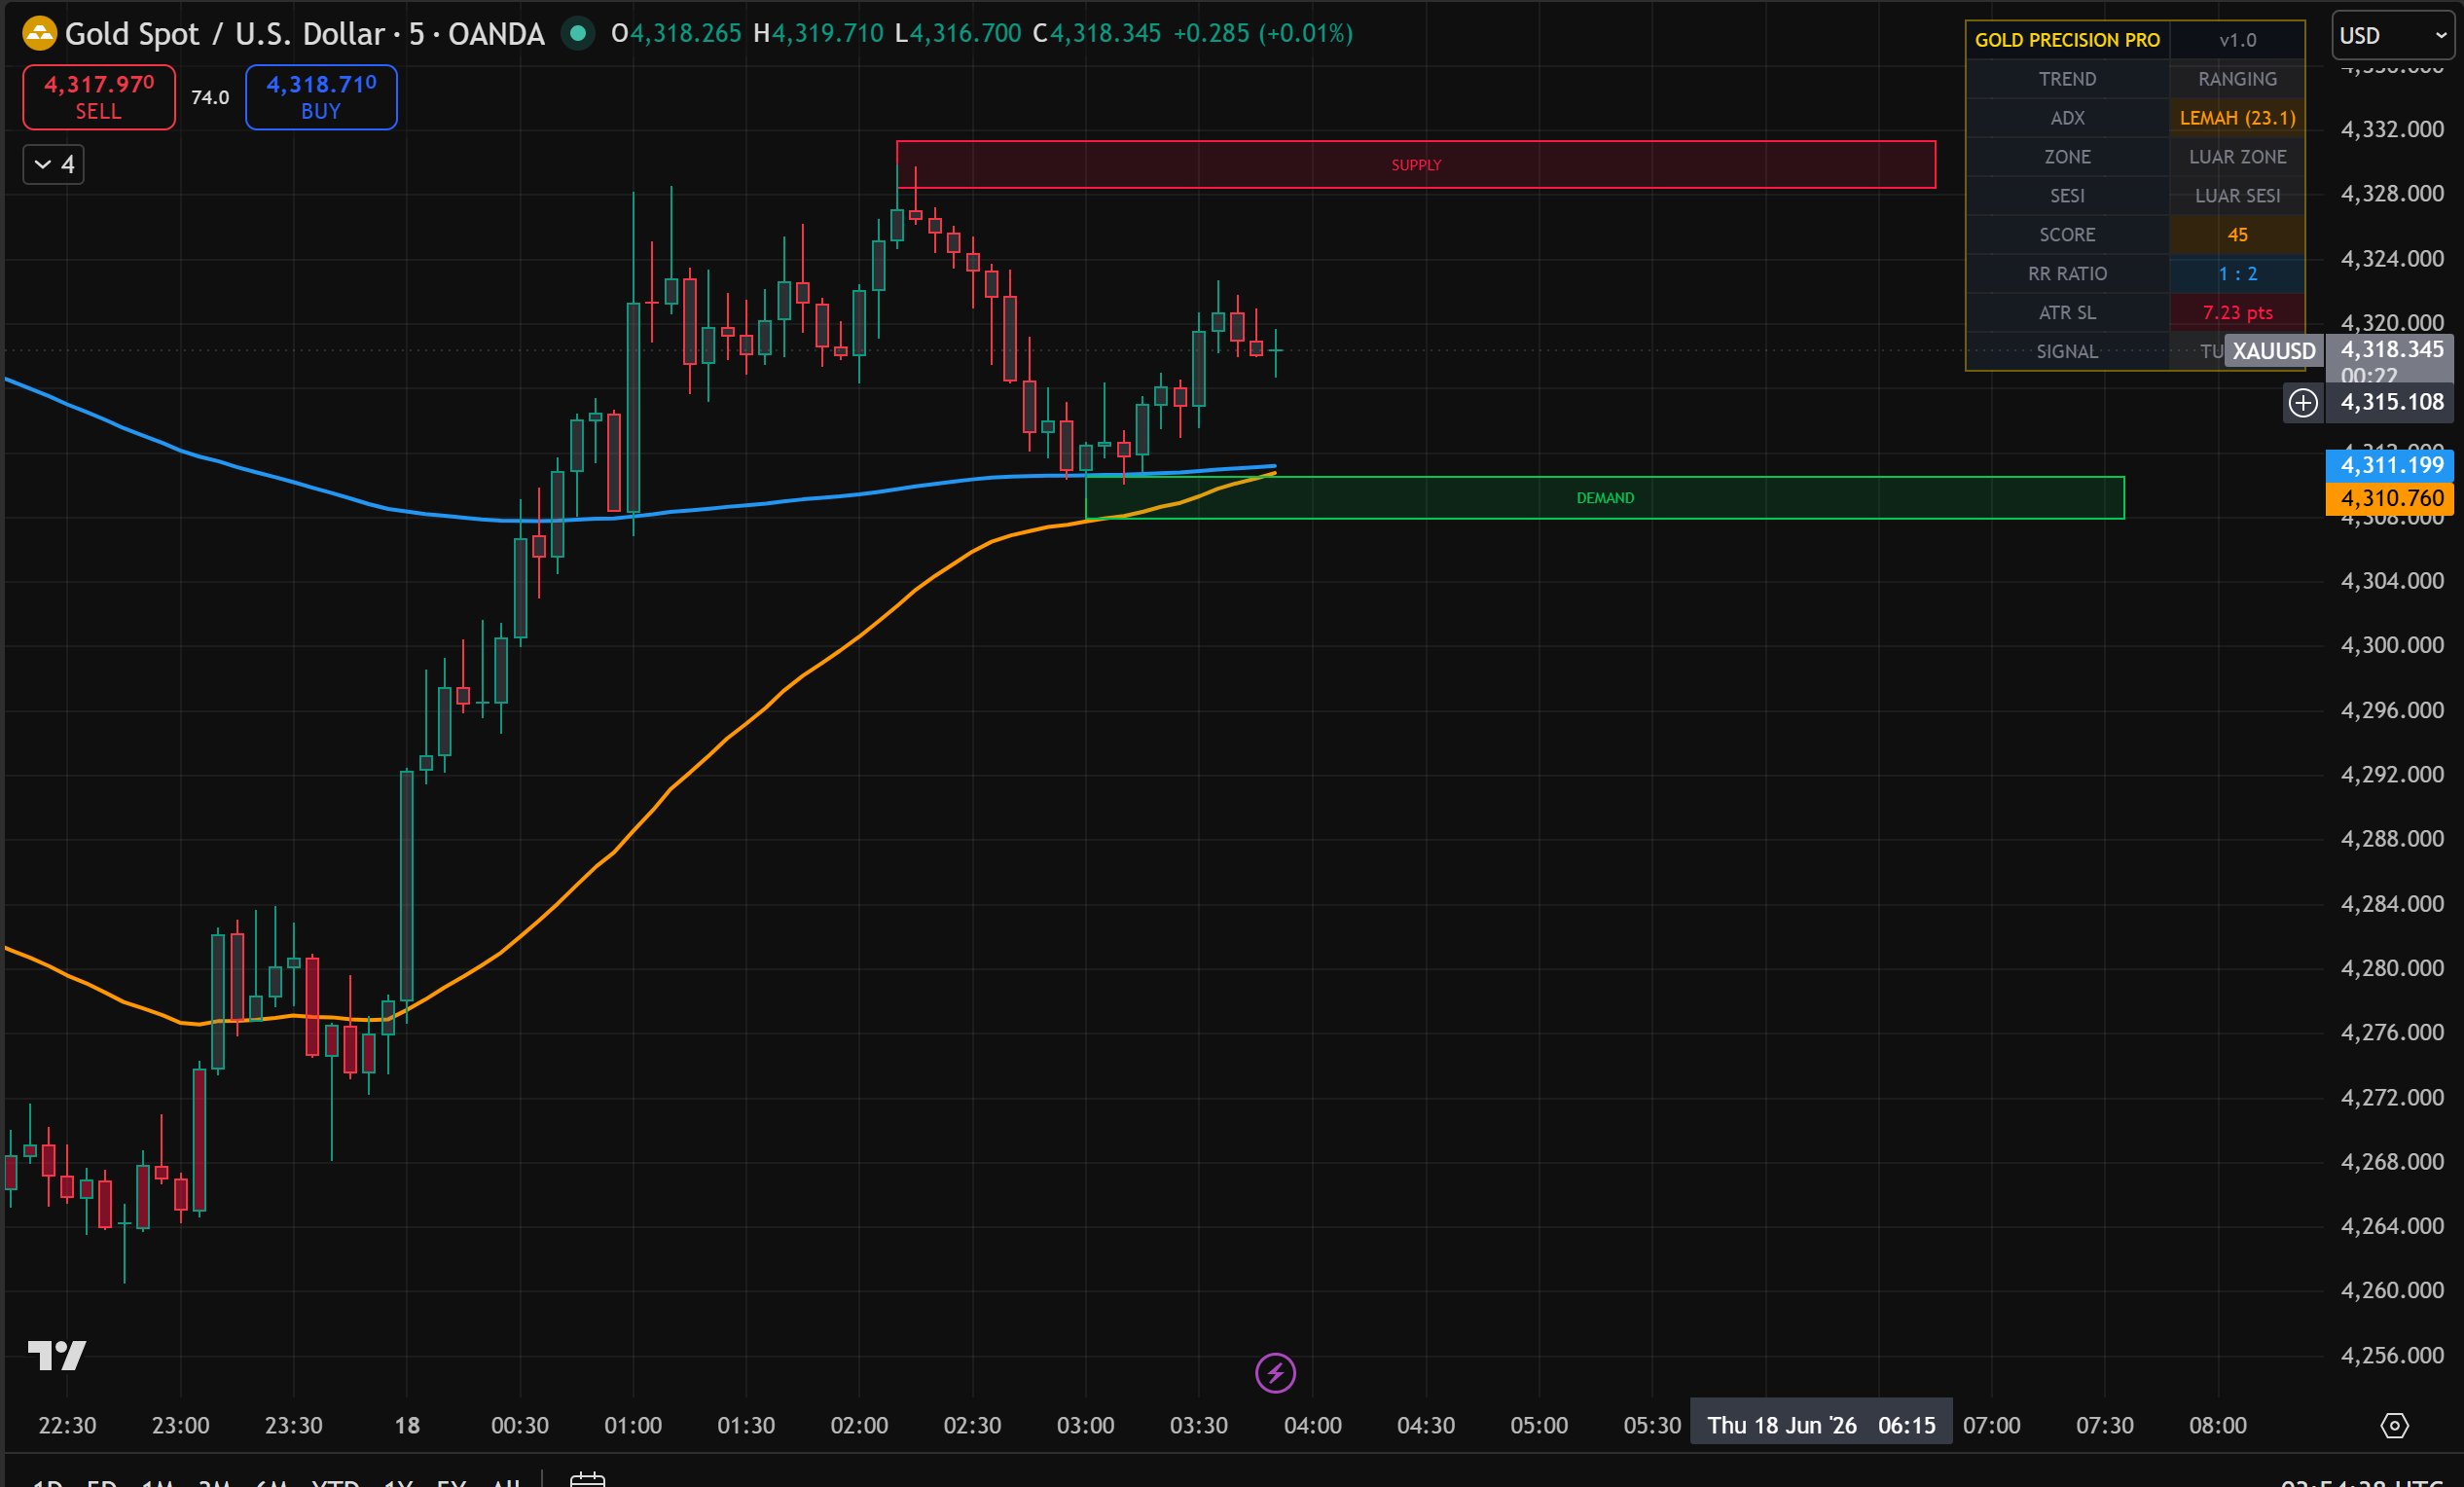Click the RANGING trend value
This screenshot has width=2464, height=1487.
click(x=2237, y=79)
